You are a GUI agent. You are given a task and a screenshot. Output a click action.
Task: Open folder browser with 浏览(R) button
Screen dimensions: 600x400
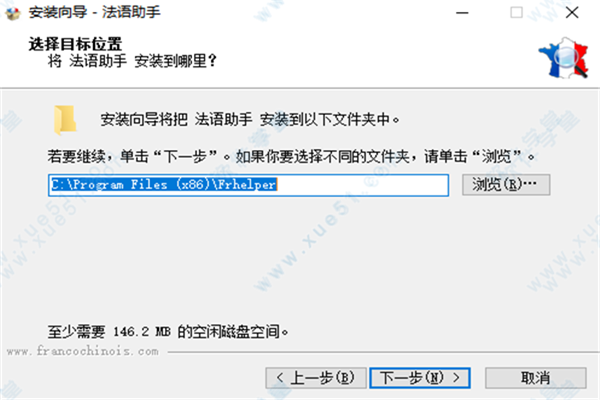tap(506, 185)
